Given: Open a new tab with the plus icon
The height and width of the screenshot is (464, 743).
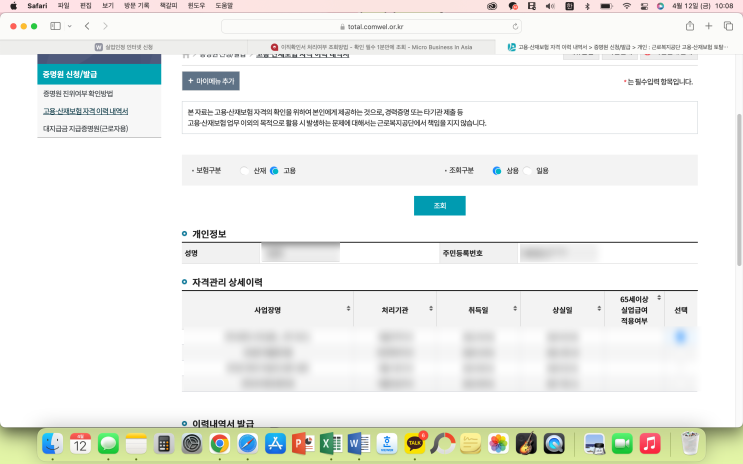Looking at the screenshot, I should click(x=708, y=26).
